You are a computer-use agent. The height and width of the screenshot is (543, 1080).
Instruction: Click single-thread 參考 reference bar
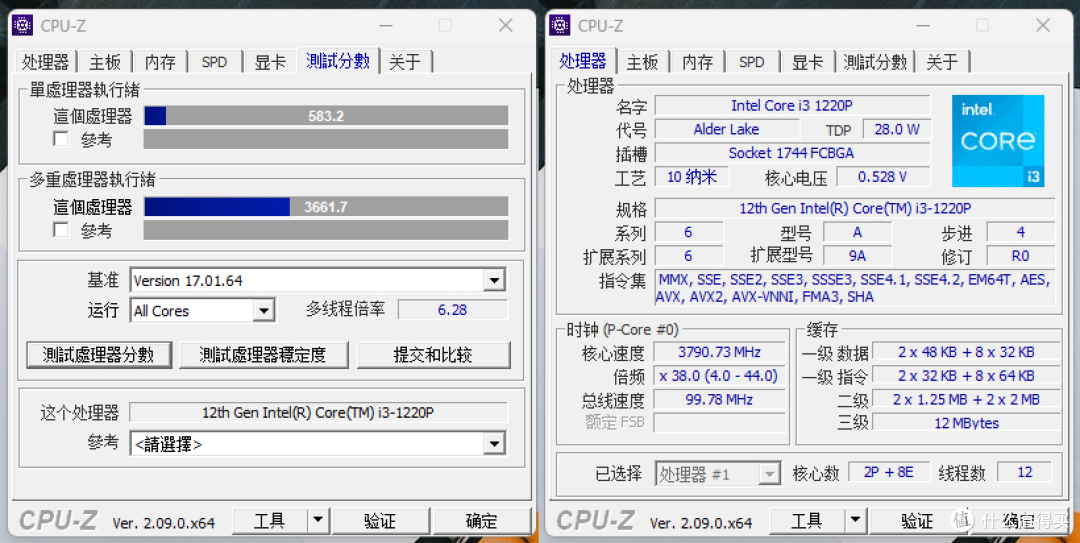tap(326, 139)
